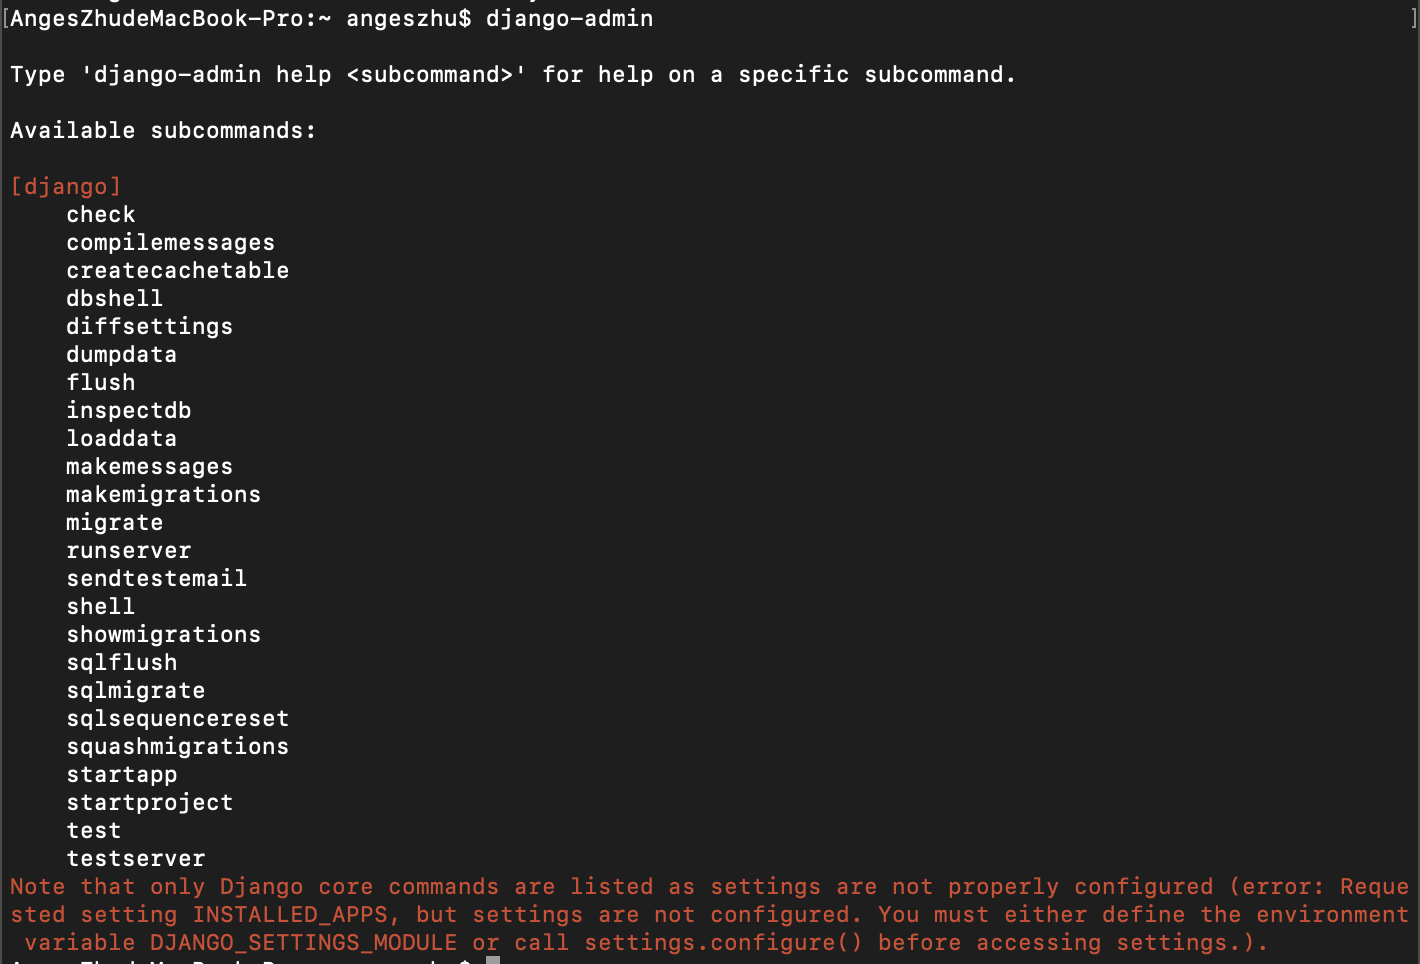
Task: Click the red [django] section header
Action: [66, 187]
